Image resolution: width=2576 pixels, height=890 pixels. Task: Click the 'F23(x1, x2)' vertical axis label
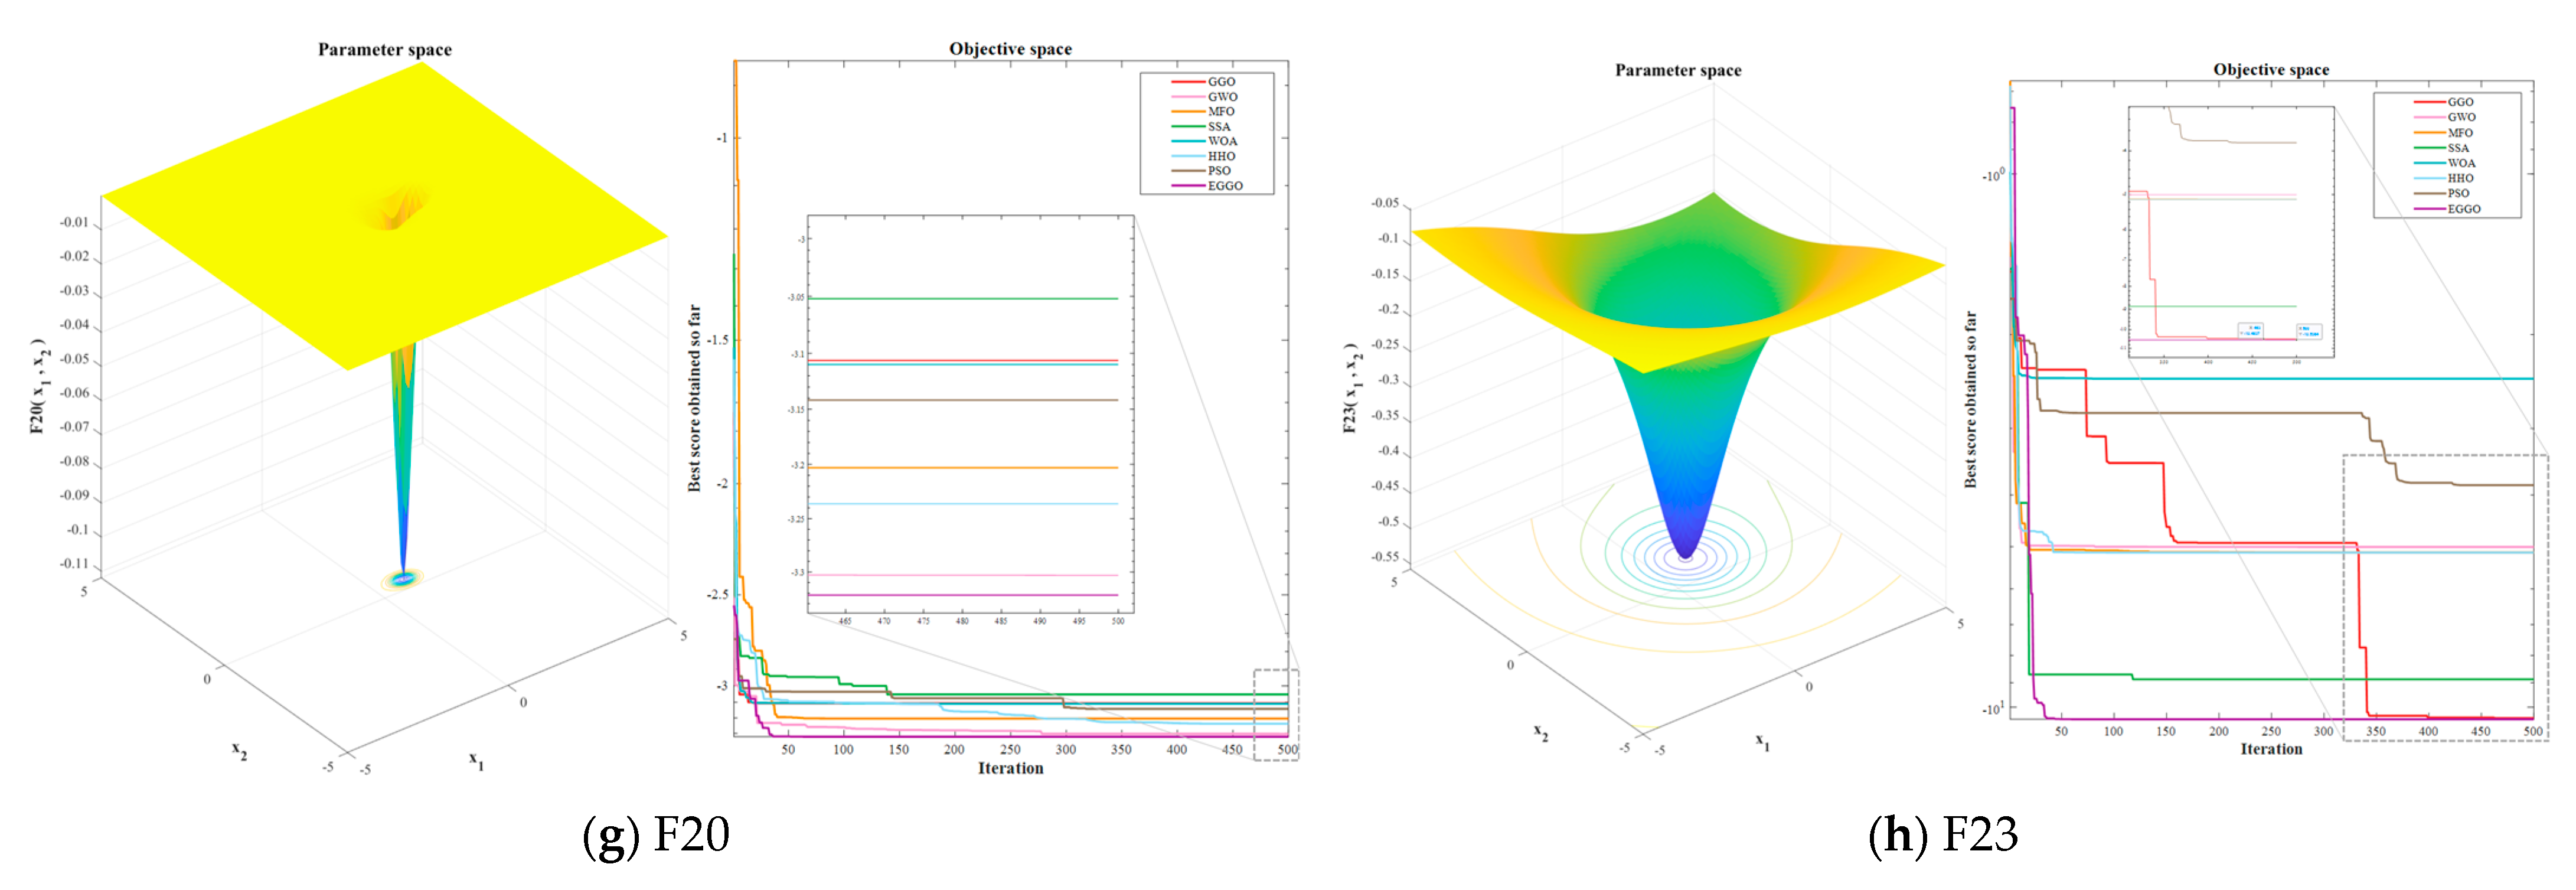click(x=1351, y=388)
